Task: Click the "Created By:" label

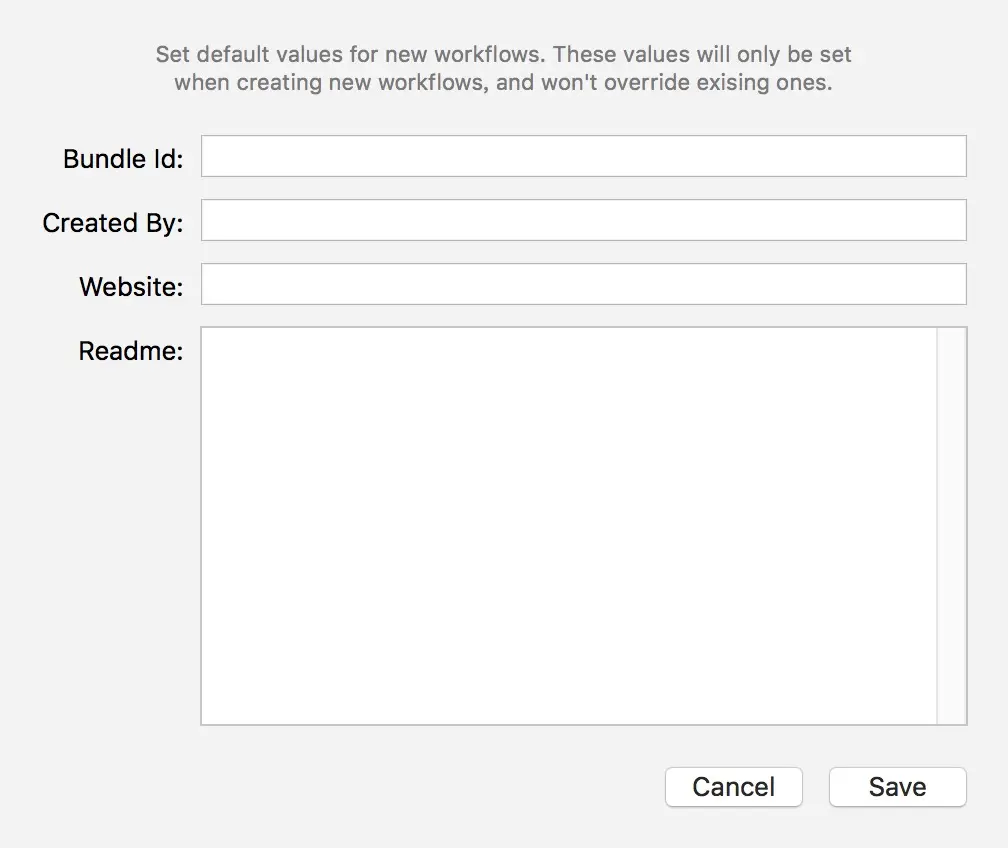Action: click(113, 223)
